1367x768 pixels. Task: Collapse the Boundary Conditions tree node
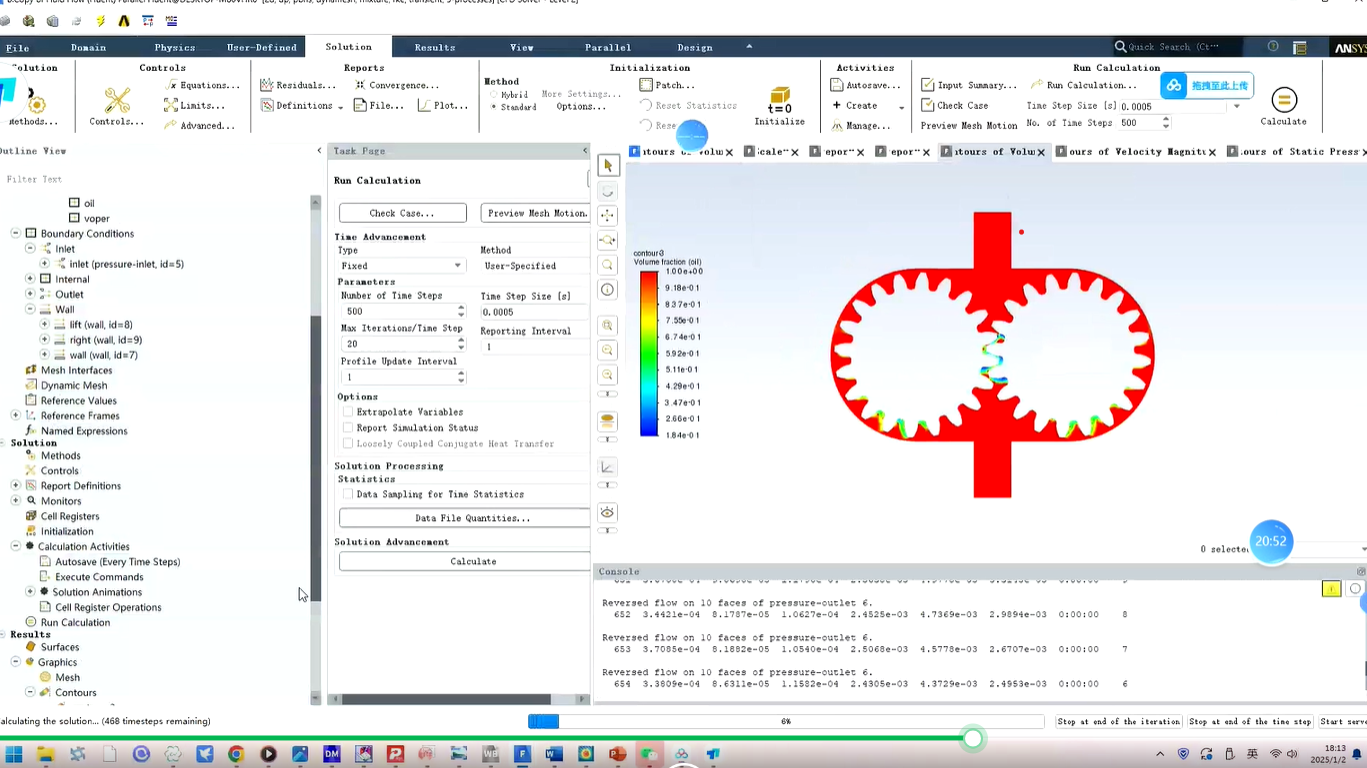(16, 234)
